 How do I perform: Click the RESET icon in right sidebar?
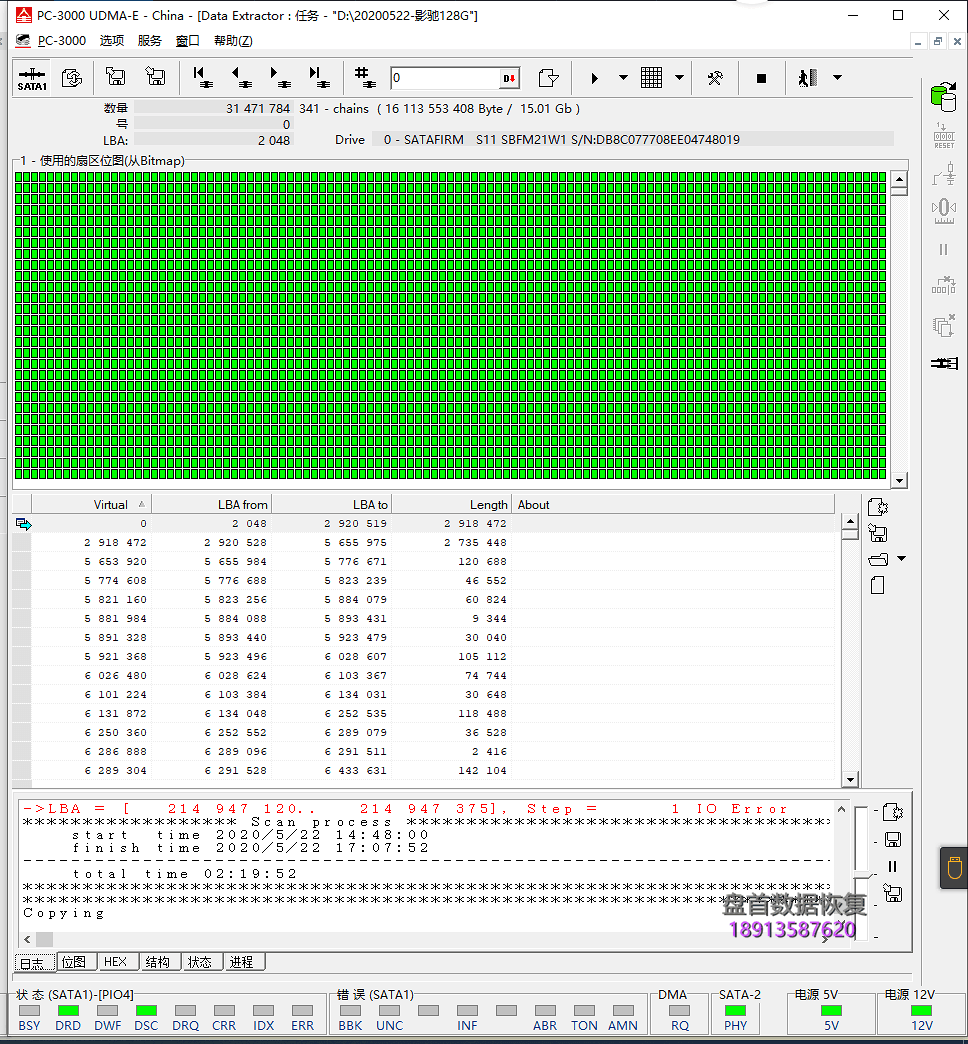click(x=943, y=136)
